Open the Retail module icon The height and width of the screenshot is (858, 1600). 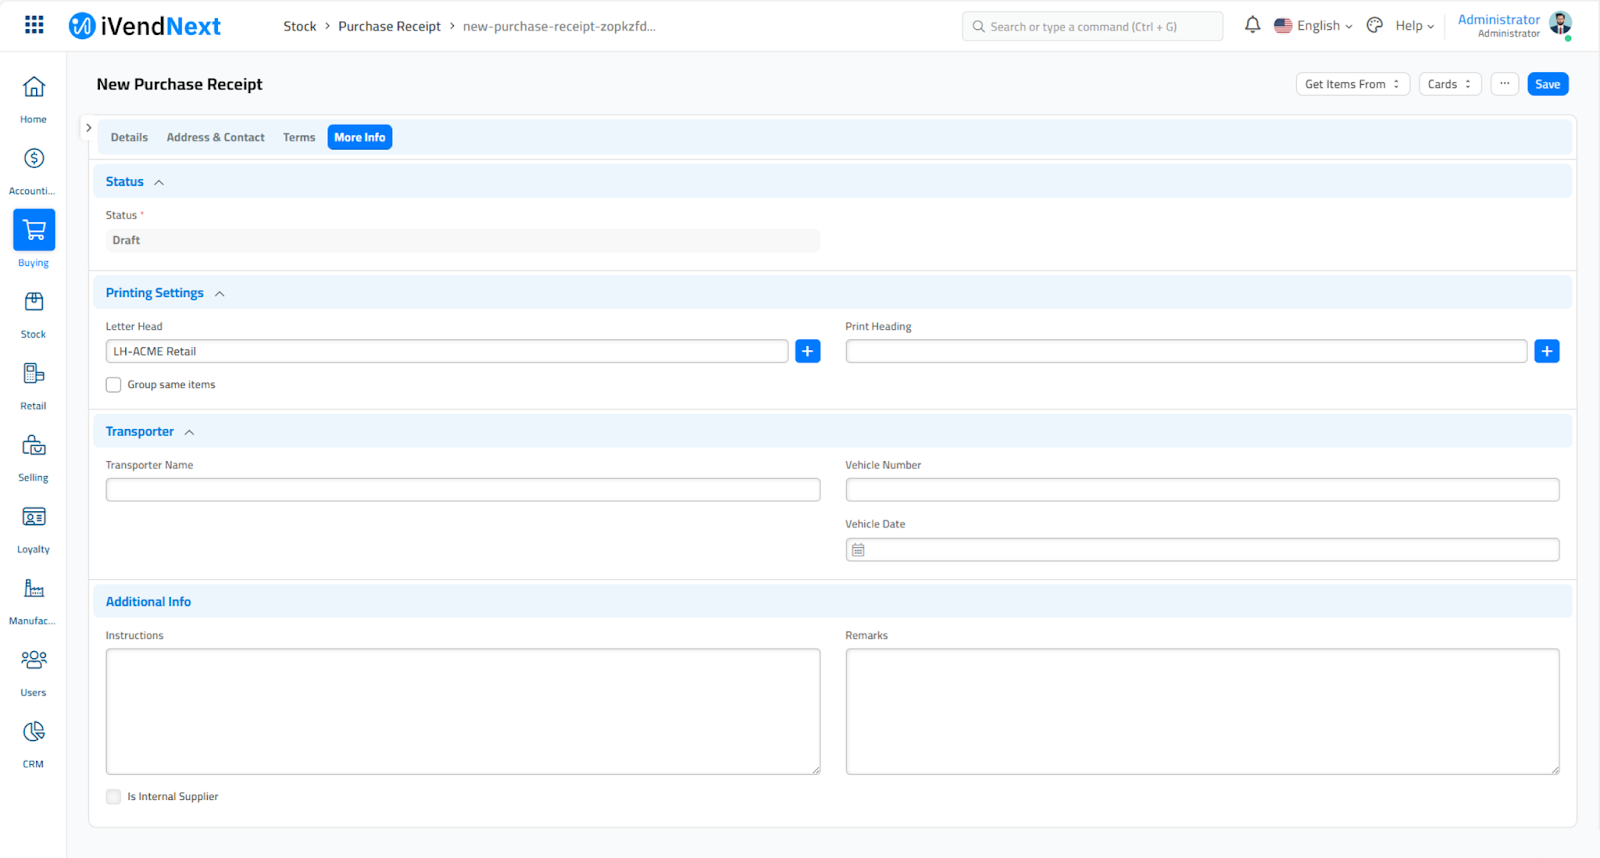click(34, 374)
